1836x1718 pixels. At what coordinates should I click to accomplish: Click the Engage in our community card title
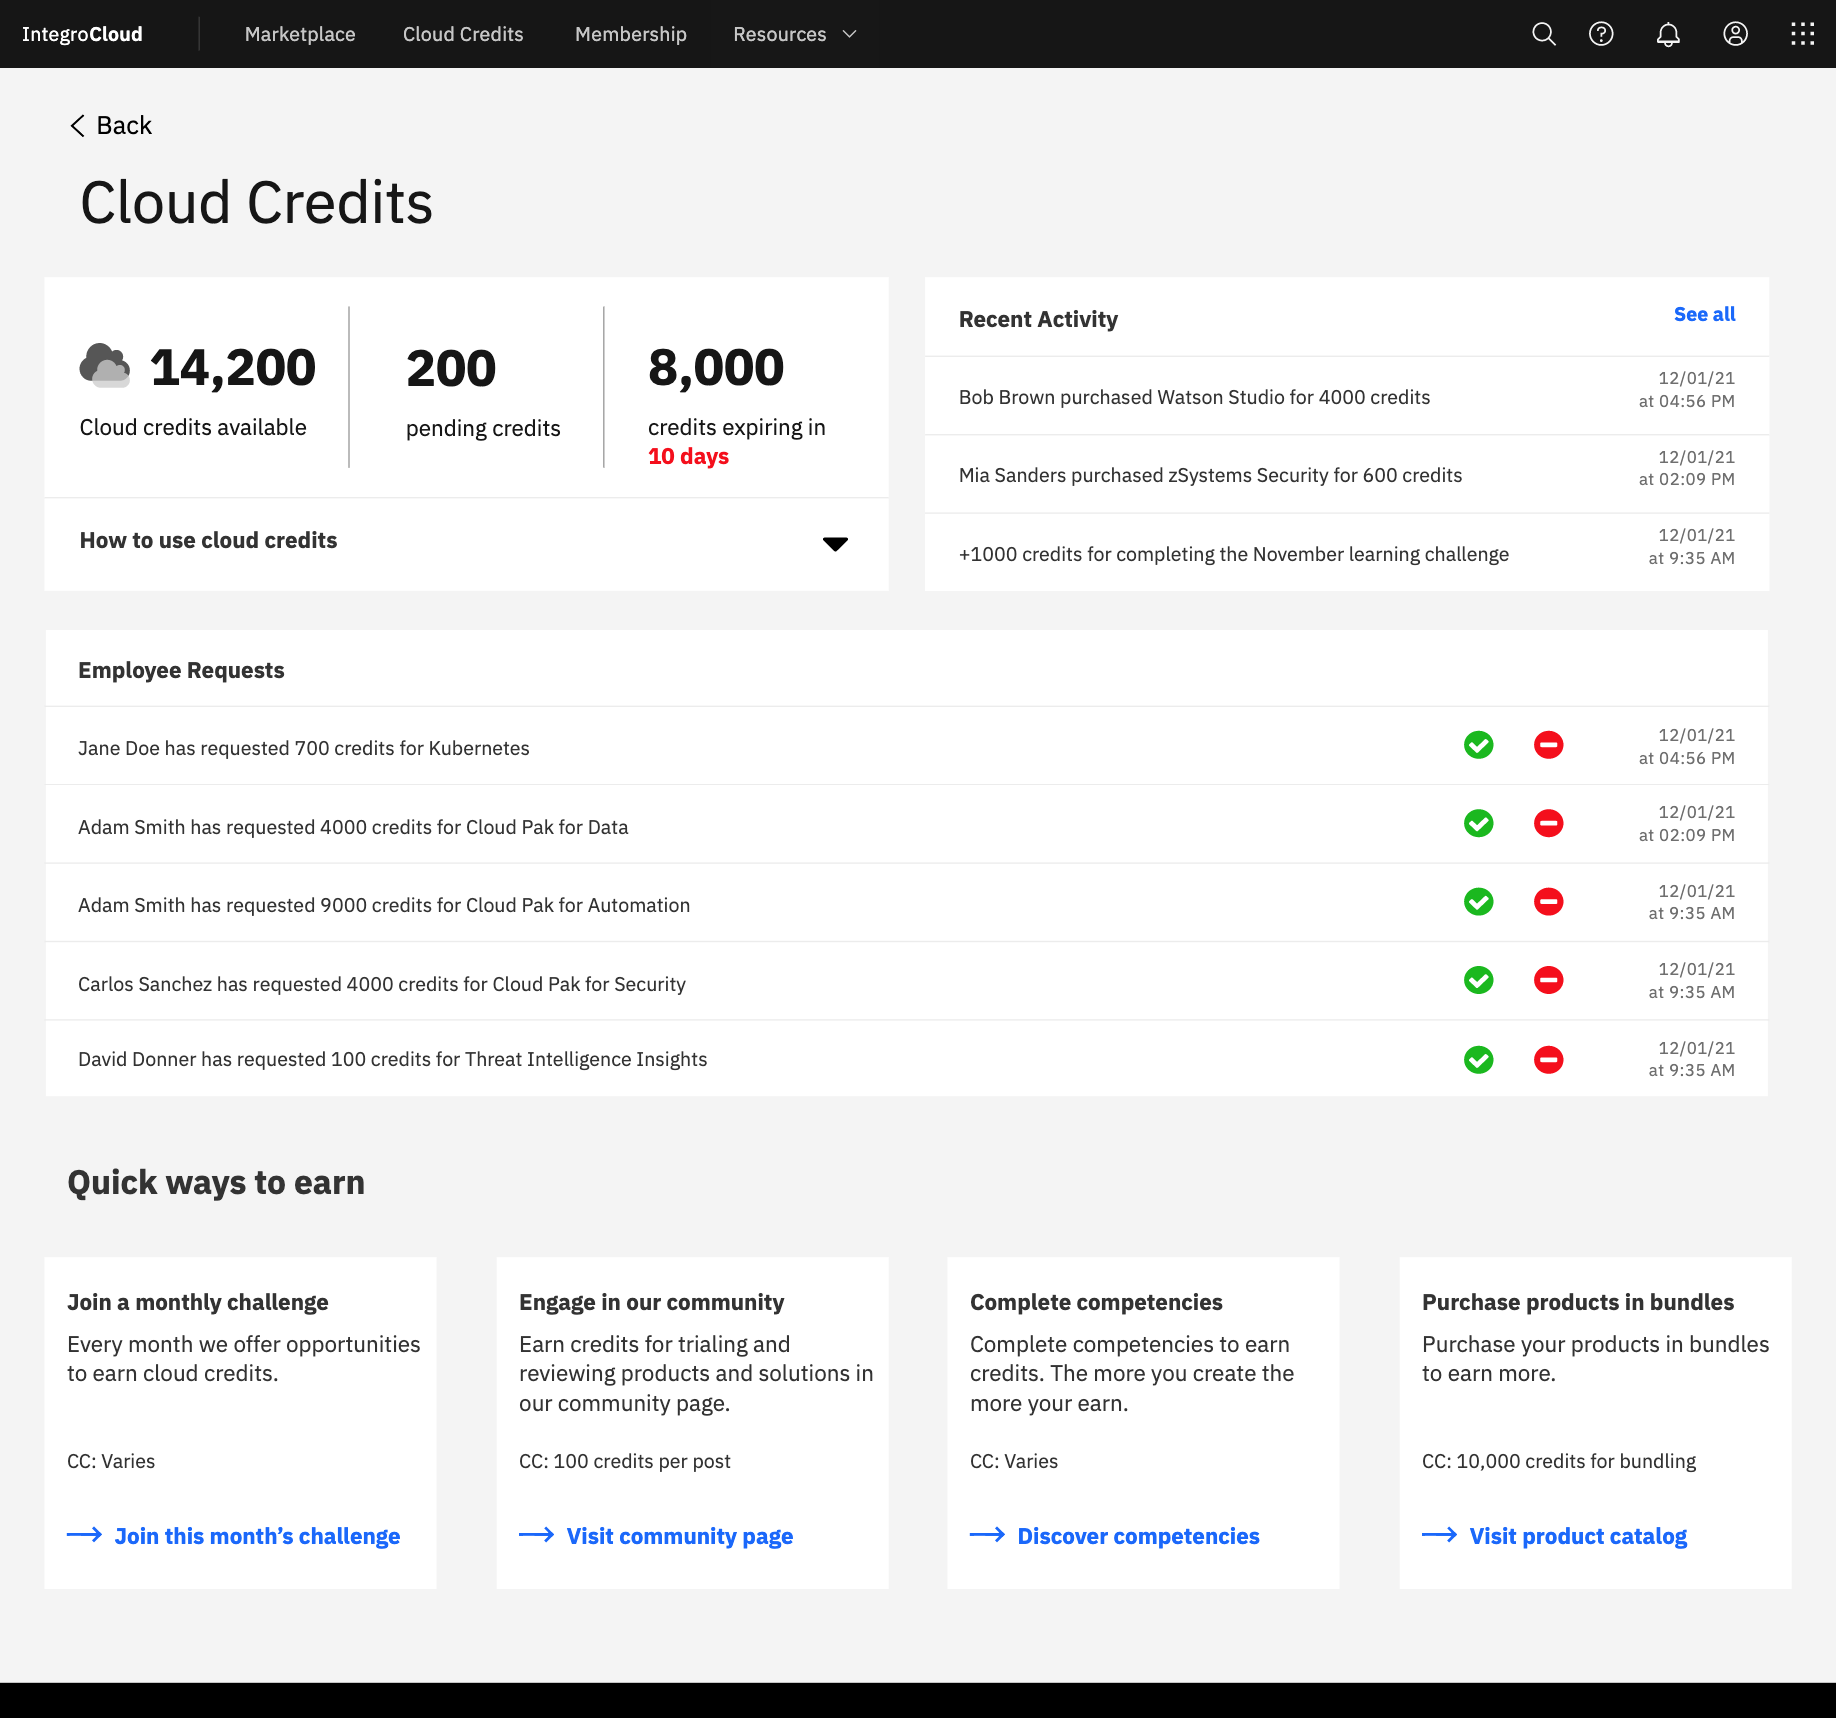point(652,1302)
